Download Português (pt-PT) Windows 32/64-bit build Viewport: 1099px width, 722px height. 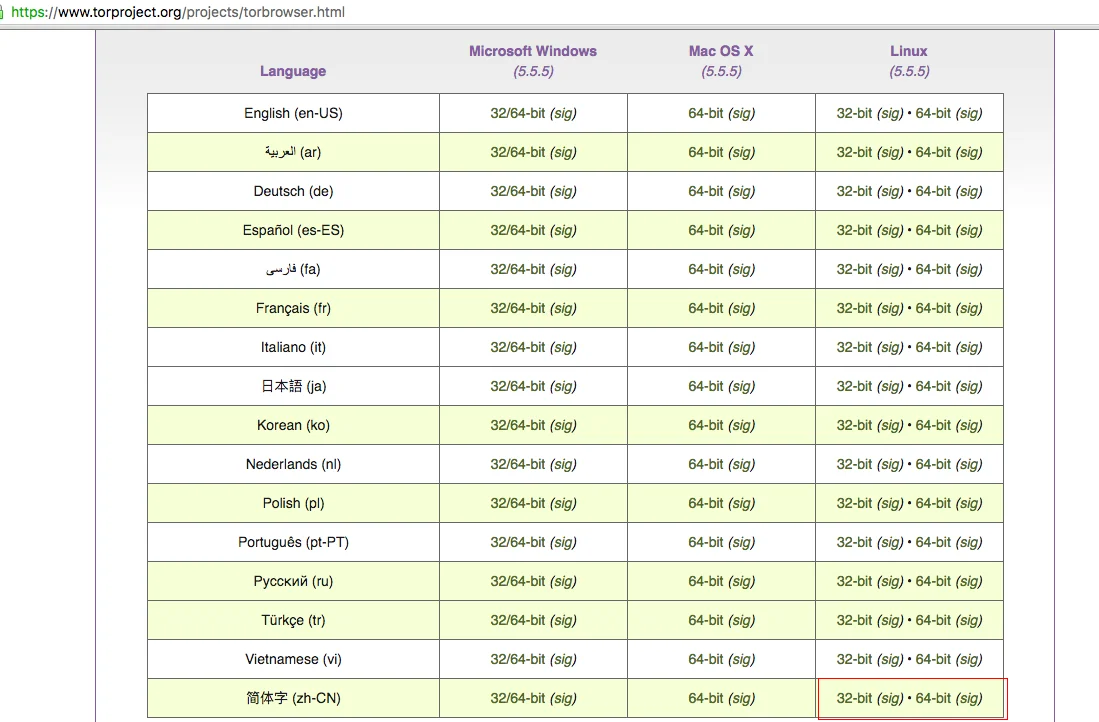tap(517, 542)
